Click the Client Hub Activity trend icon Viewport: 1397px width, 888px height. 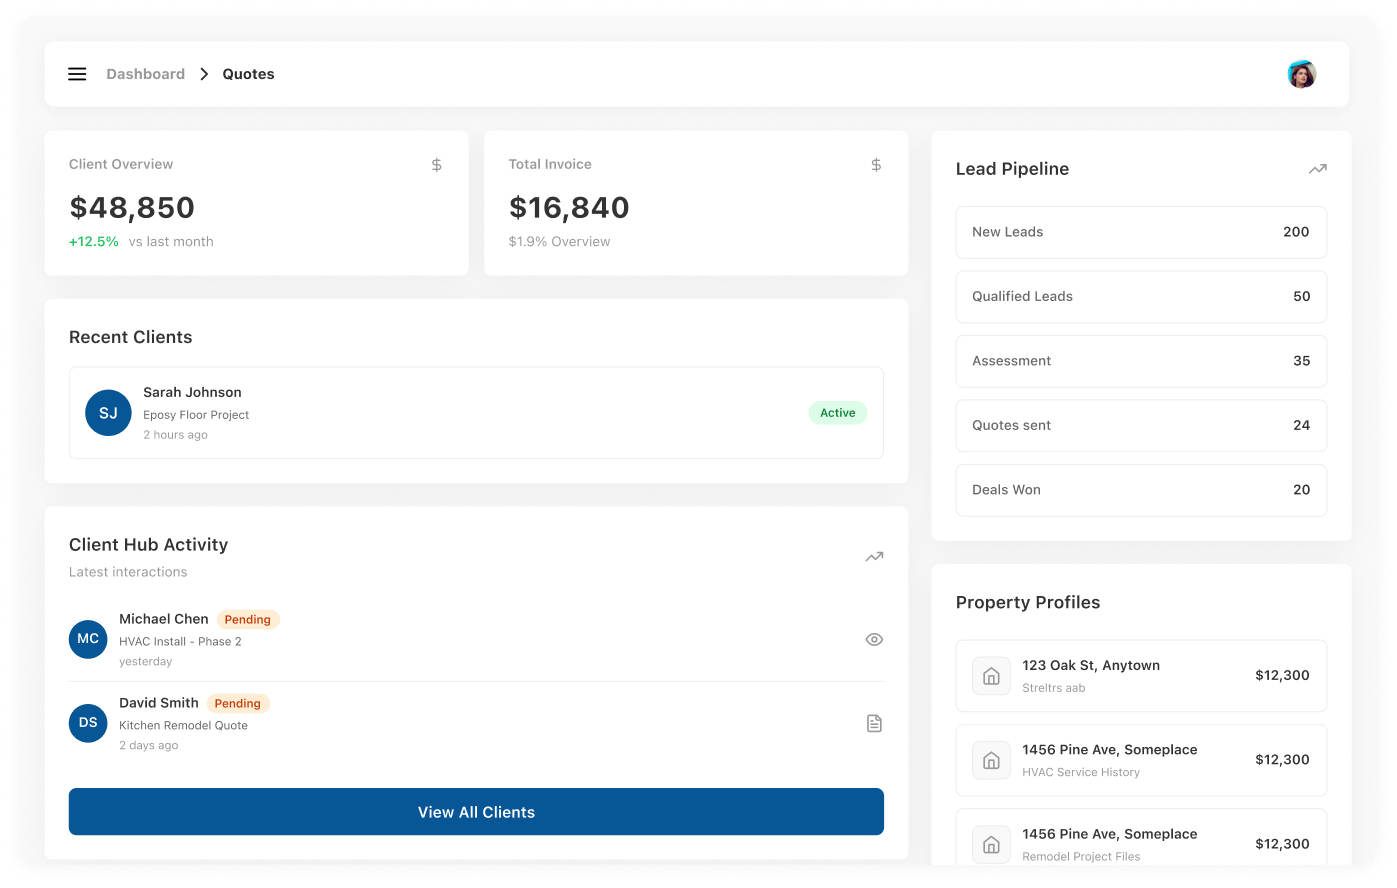[874, 557]
